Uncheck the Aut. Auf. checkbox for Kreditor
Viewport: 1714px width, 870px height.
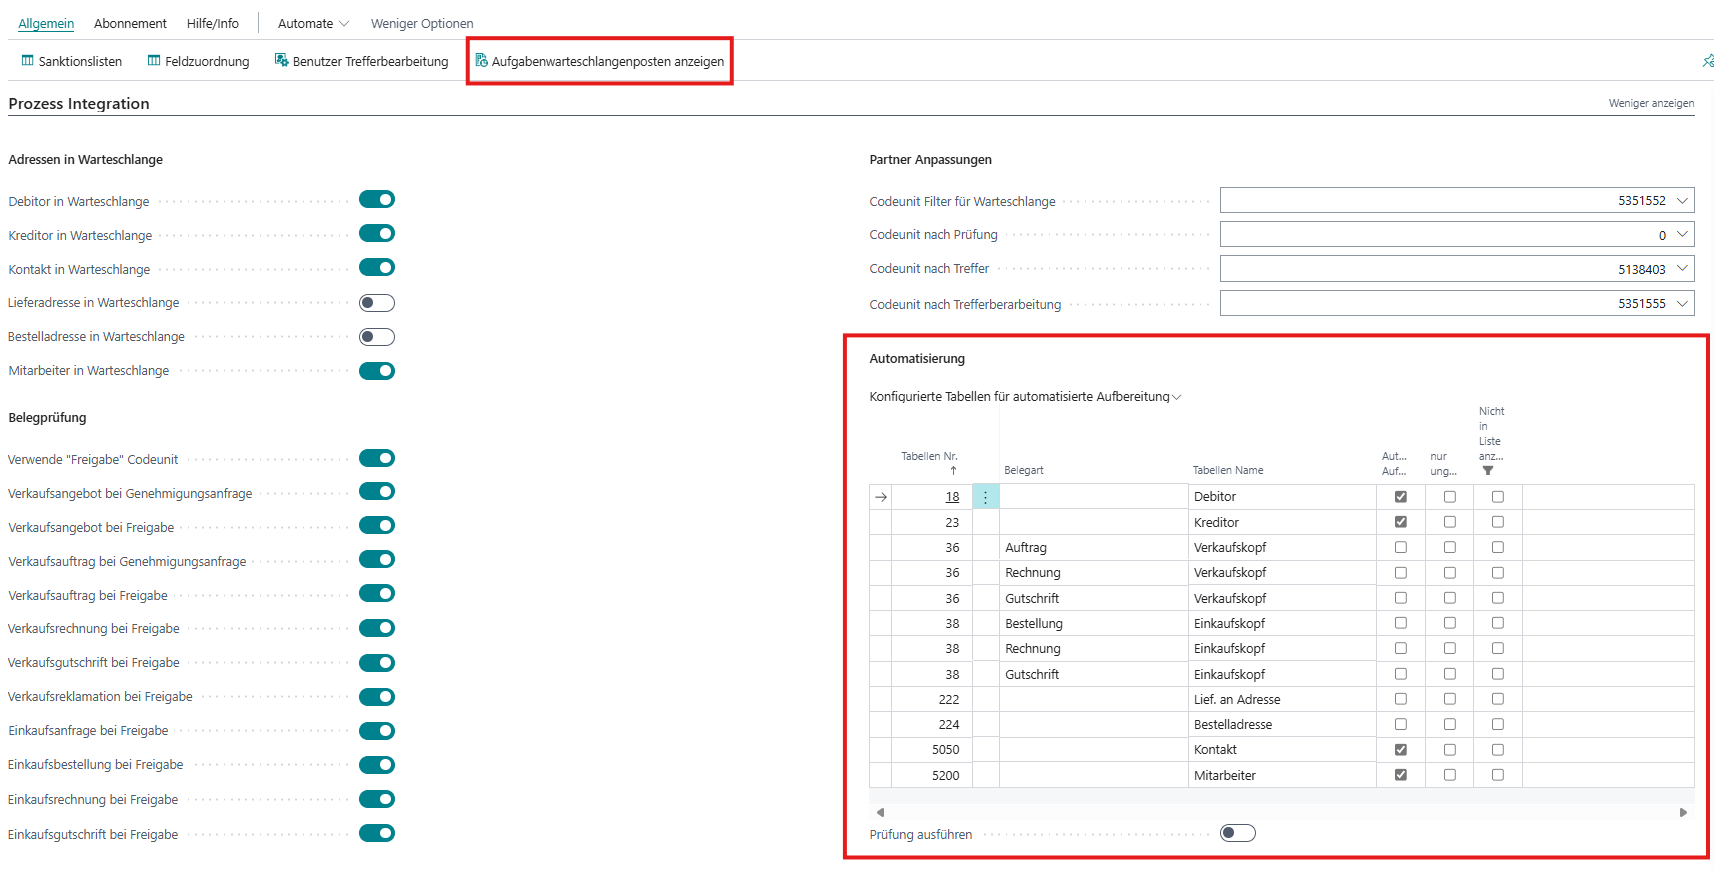(1401, 522)
